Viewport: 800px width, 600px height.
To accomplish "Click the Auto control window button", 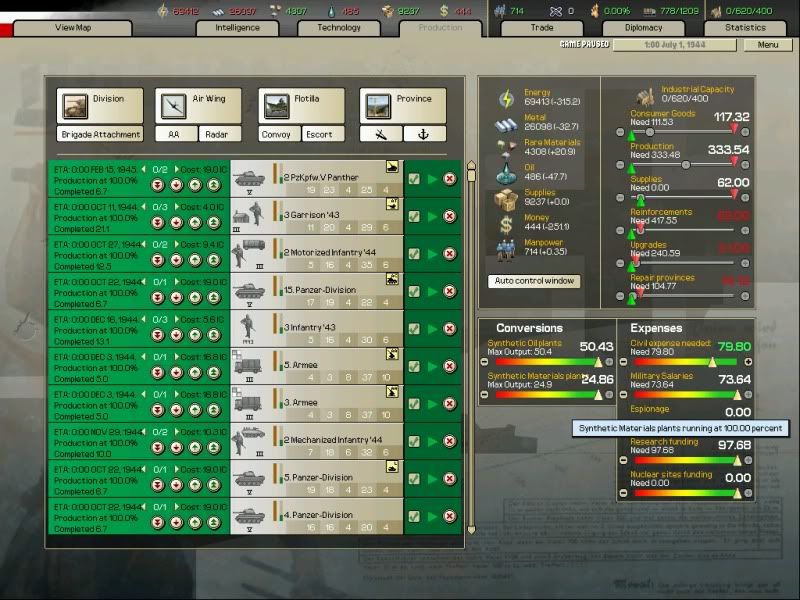I will point(535,281).
